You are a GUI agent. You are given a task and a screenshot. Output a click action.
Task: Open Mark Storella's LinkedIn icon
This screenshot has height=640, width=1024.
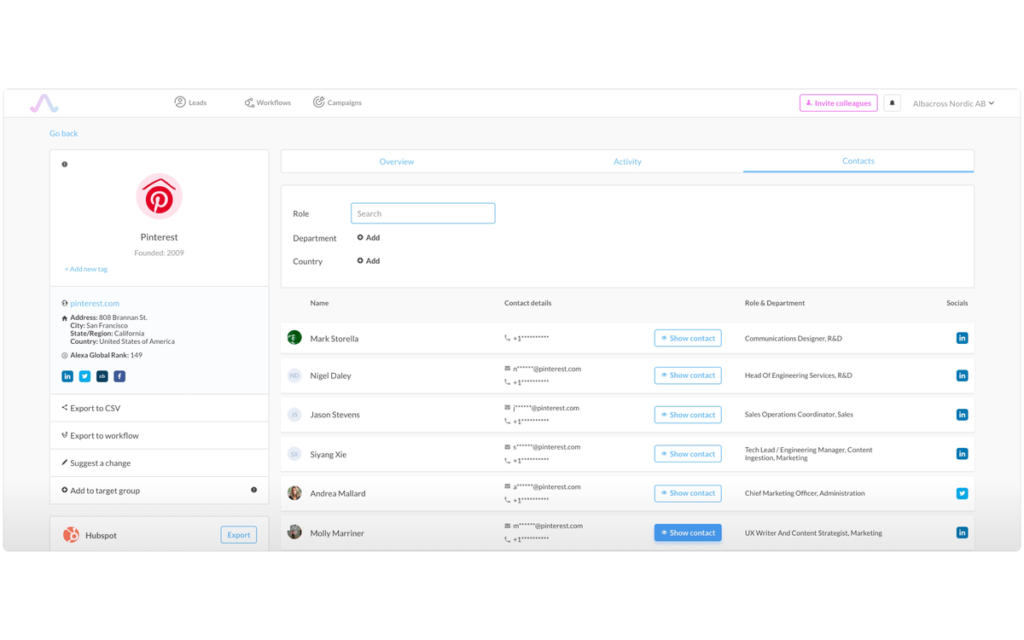[962, 338]
